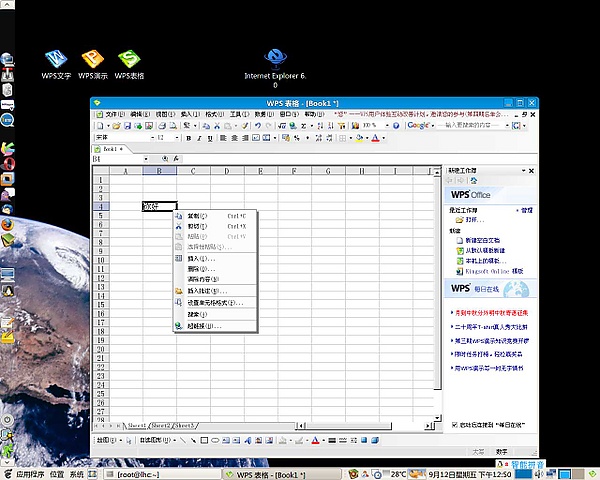Open the borders dropdown arrow
This screenshot has width=600, height=480.
pos(351,138)
